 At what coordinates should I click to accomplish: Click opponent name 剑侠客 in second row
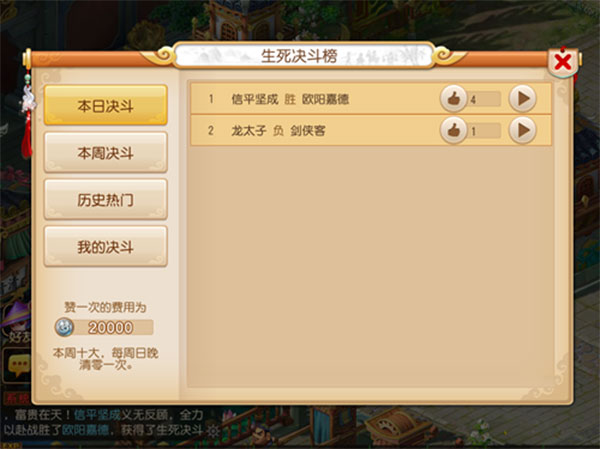click(308, 131)
